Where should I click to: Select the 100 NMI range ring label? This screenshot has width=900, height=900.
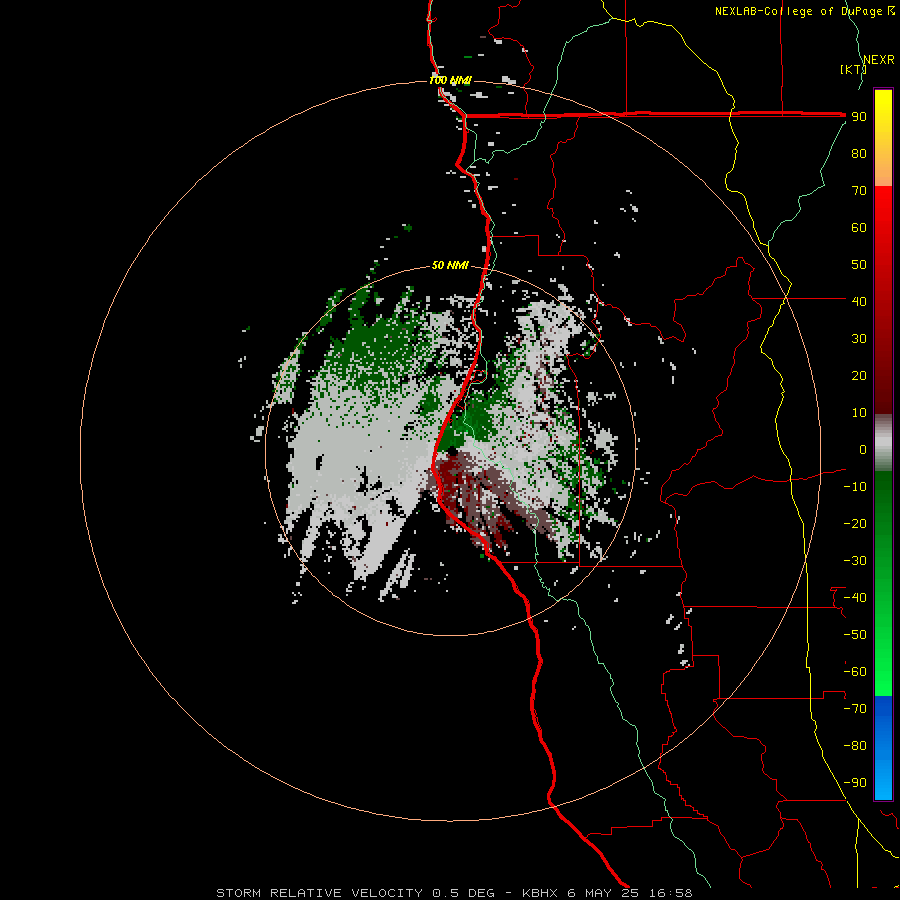[x=450, y=80]
